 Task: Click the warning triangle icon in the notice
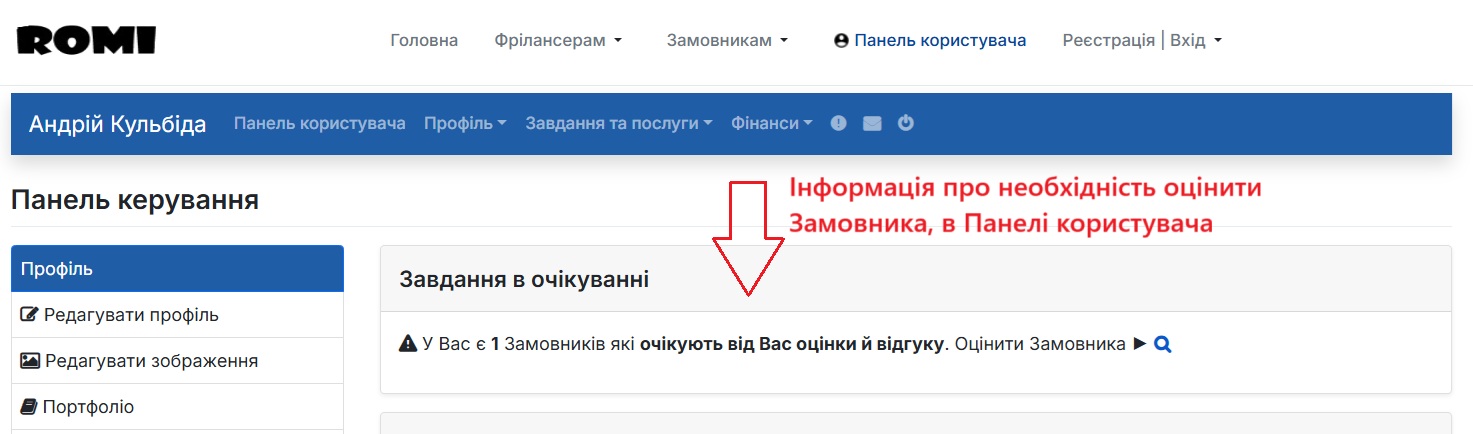pos(407,344)
